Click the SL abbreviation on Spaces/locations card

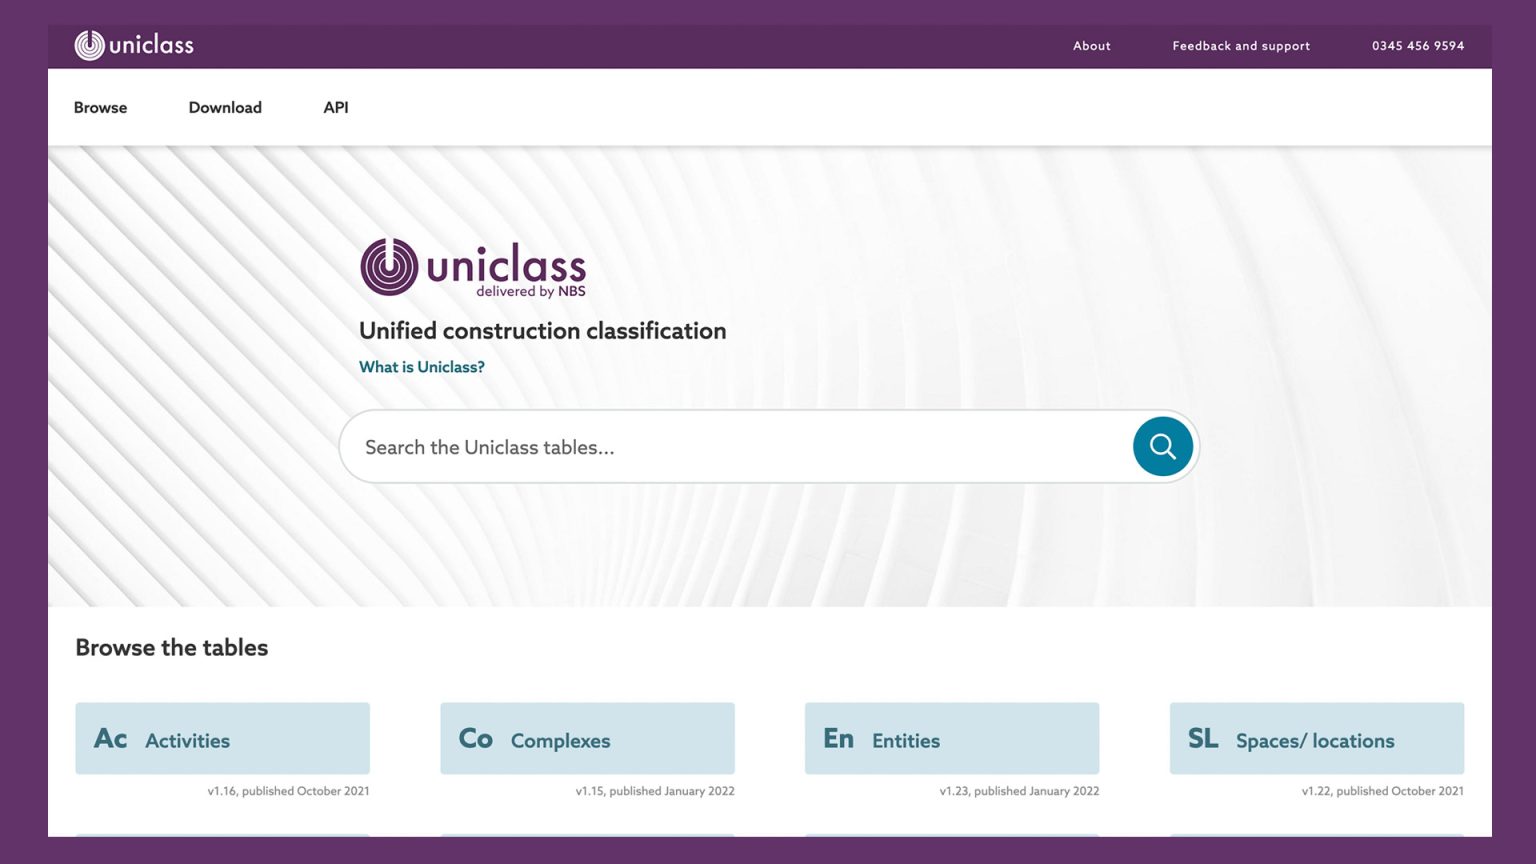click(1202, 738)
